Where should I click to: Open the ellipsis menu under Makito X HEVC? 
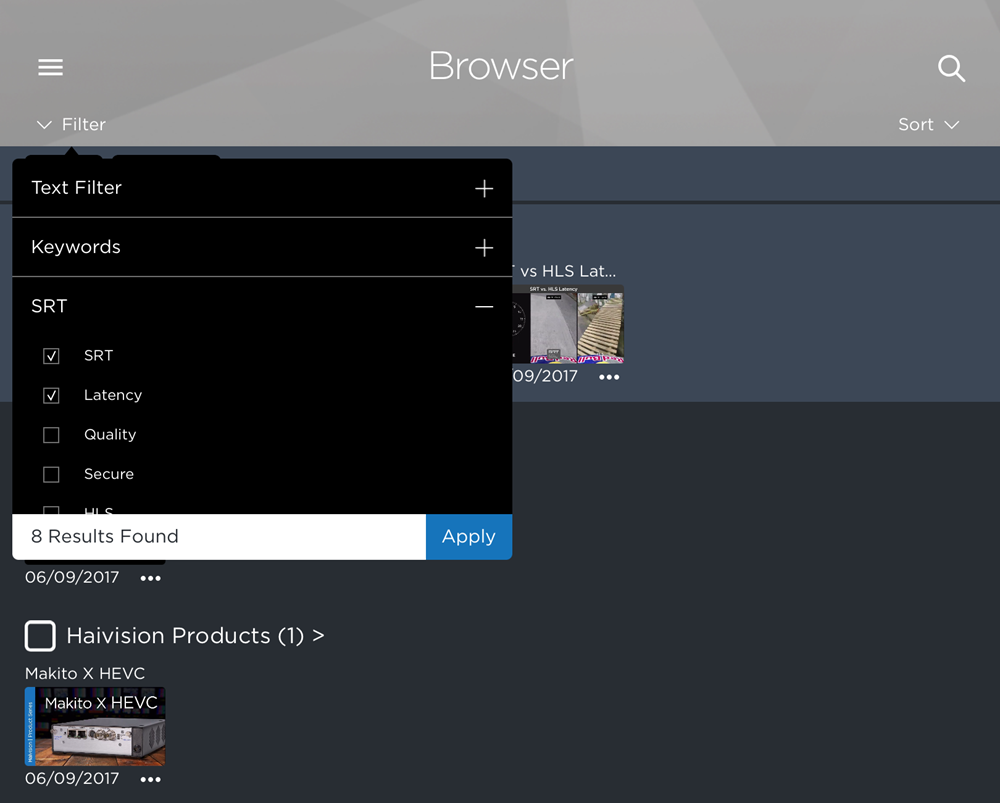tap(150, 779)
